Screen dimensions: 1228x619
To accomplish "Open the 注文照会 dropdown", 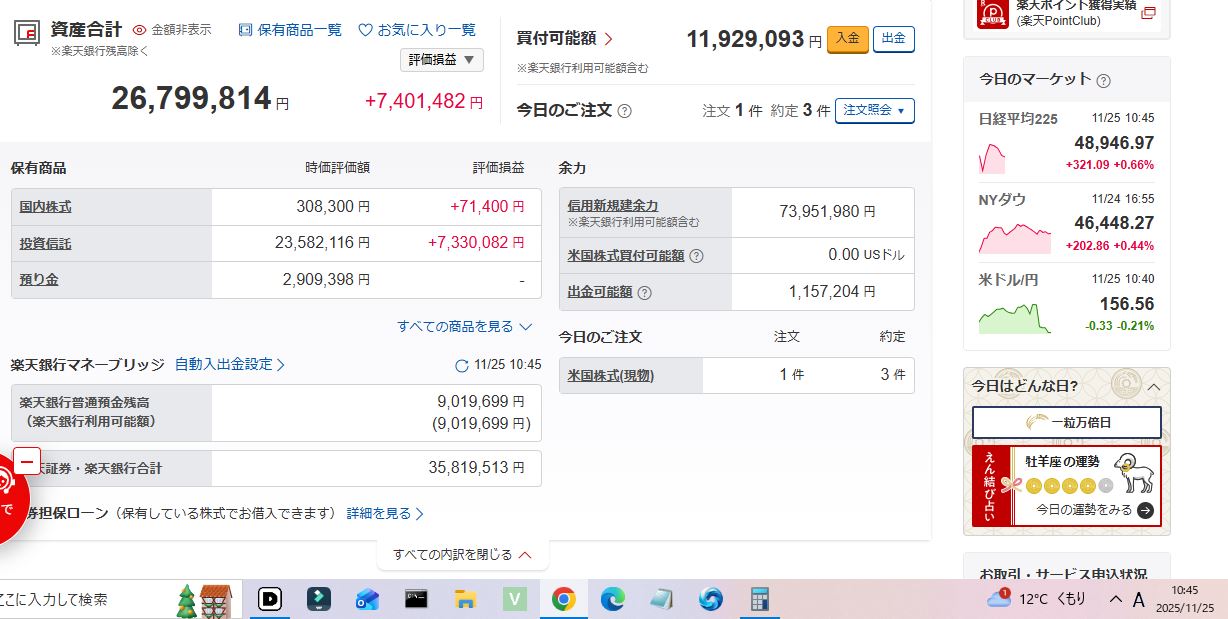I will [x=874, y=110].
